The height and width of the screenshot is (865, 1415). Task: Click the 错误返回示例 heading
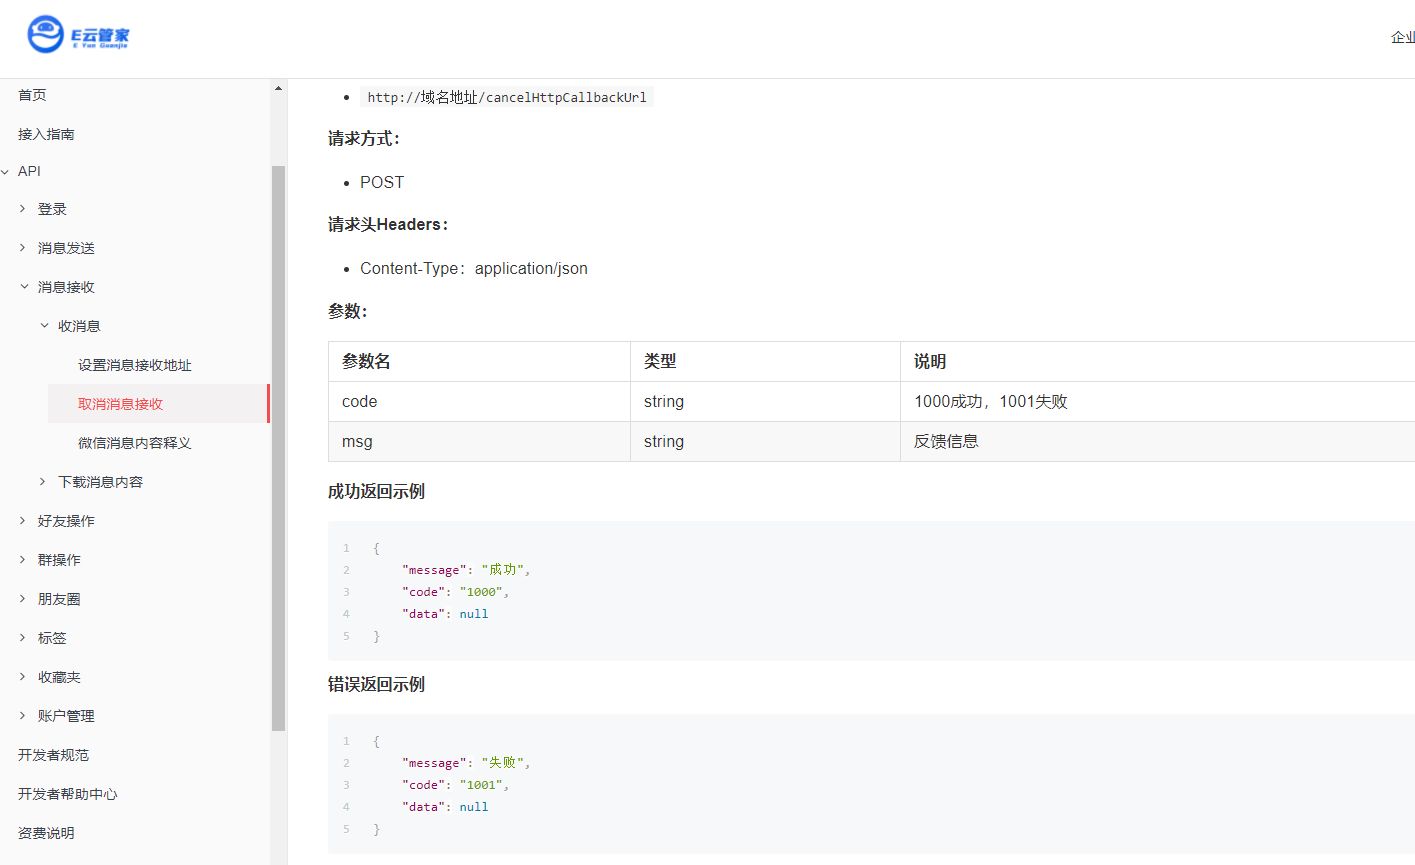(376, 684)
